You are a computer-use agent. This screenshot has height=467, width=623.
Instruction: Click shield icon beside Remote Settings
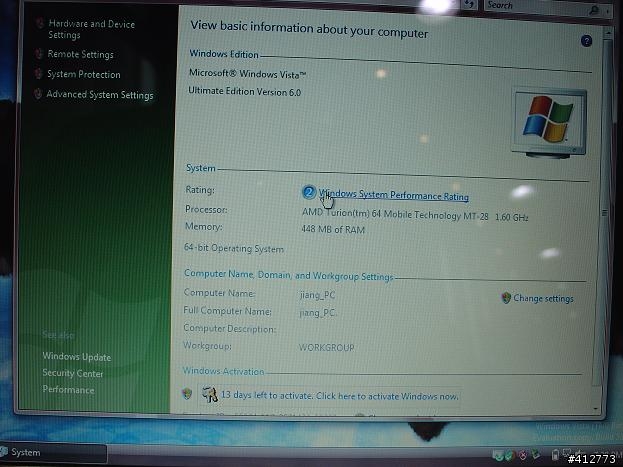[x=39, y=54]
